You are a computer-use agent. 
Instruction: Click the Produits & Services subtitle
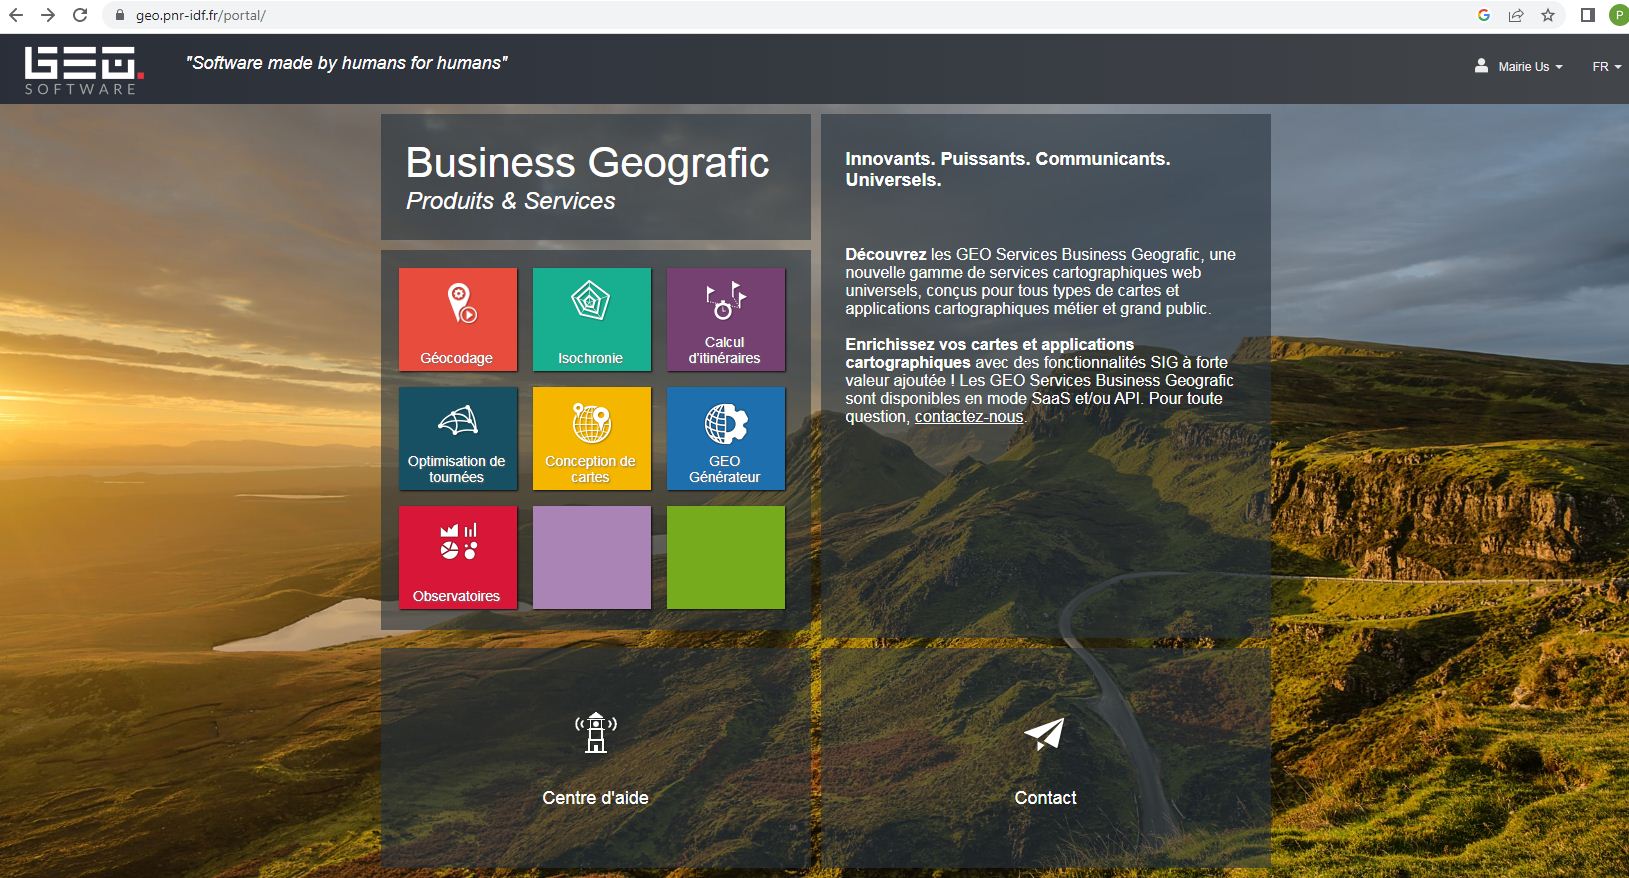click(511, 201)
